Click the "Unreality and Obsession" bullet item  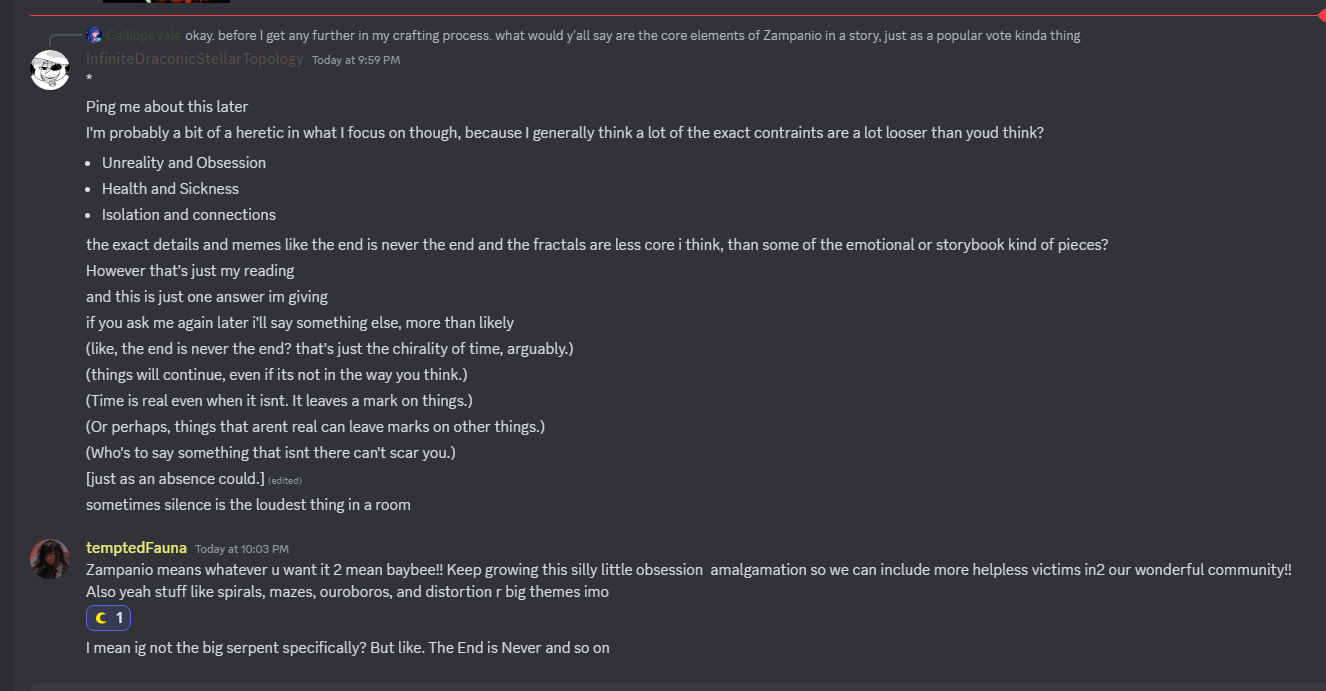click(184, 163)
